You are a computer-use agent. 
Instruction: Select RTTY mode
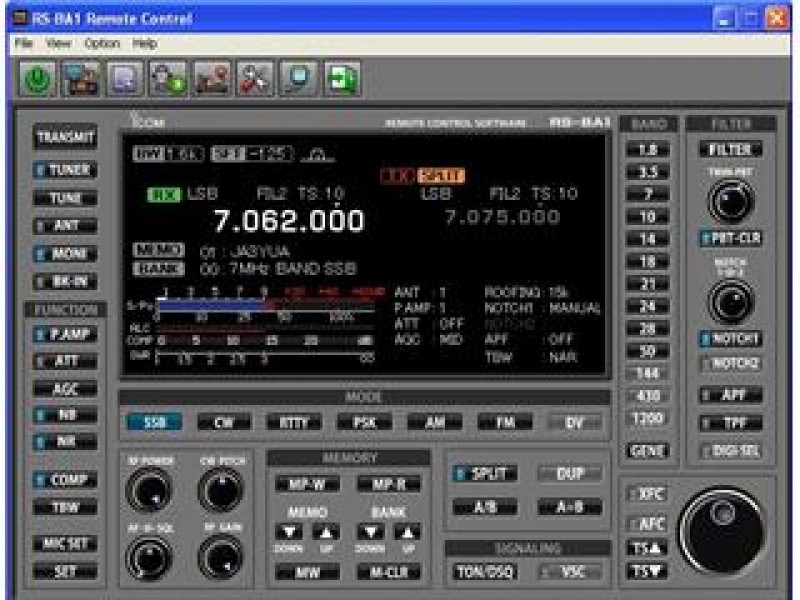pos(294,422)
